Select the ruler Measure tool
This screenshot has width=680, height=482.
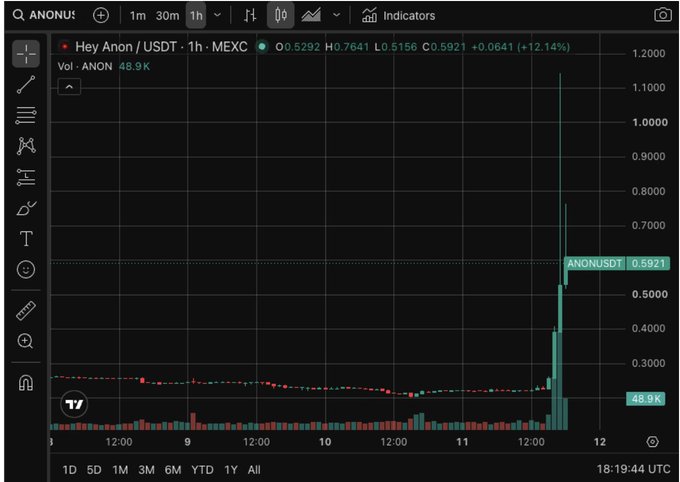26,310
